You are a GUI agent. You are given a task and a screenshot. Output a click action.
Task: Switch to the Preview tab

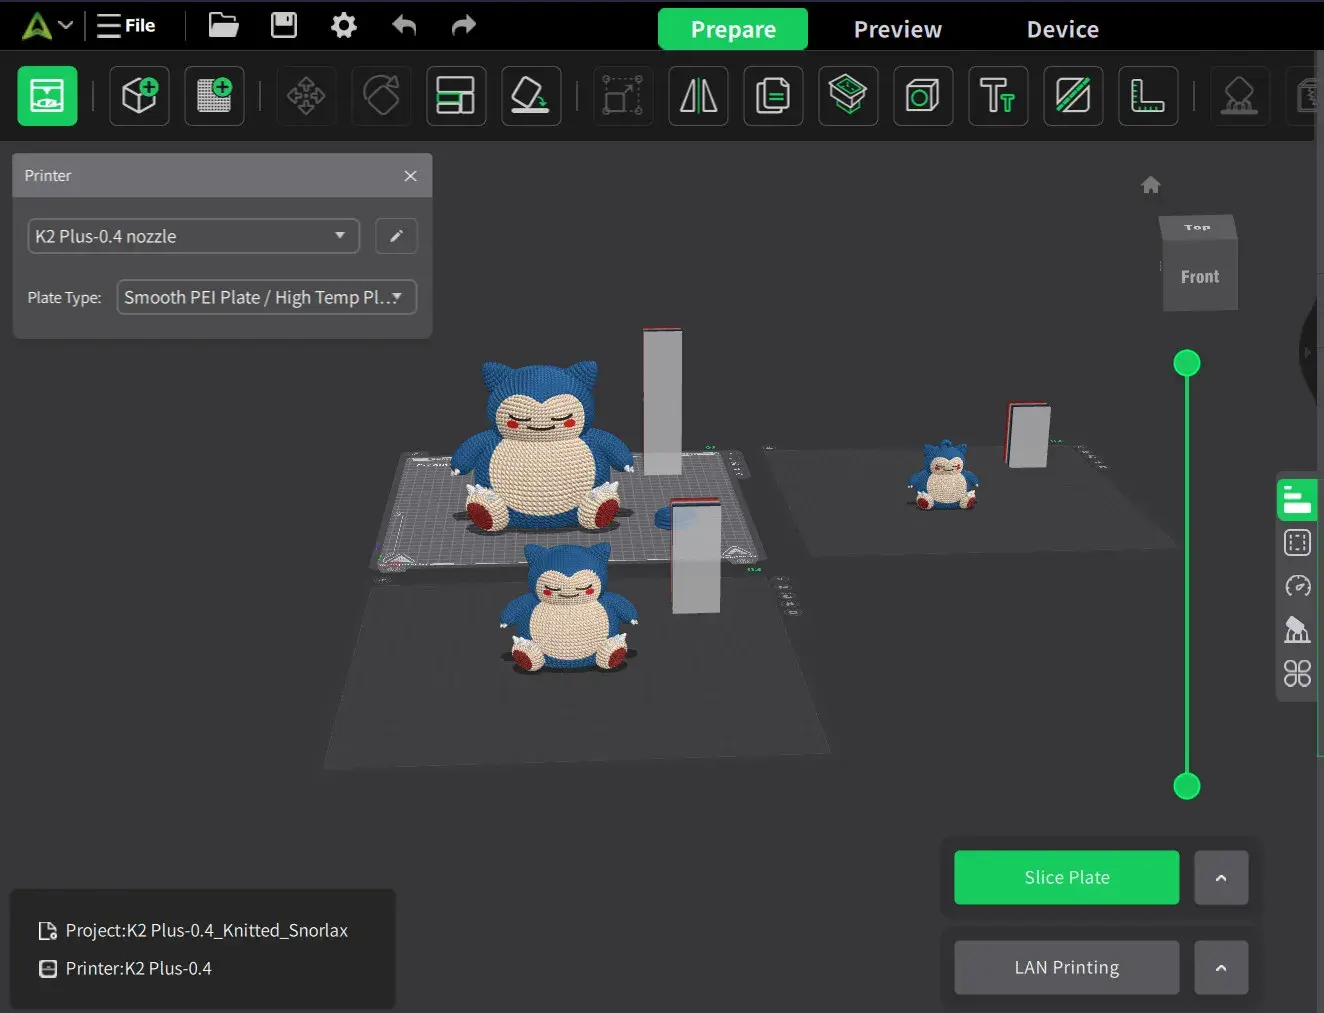(x=897, y=29)
